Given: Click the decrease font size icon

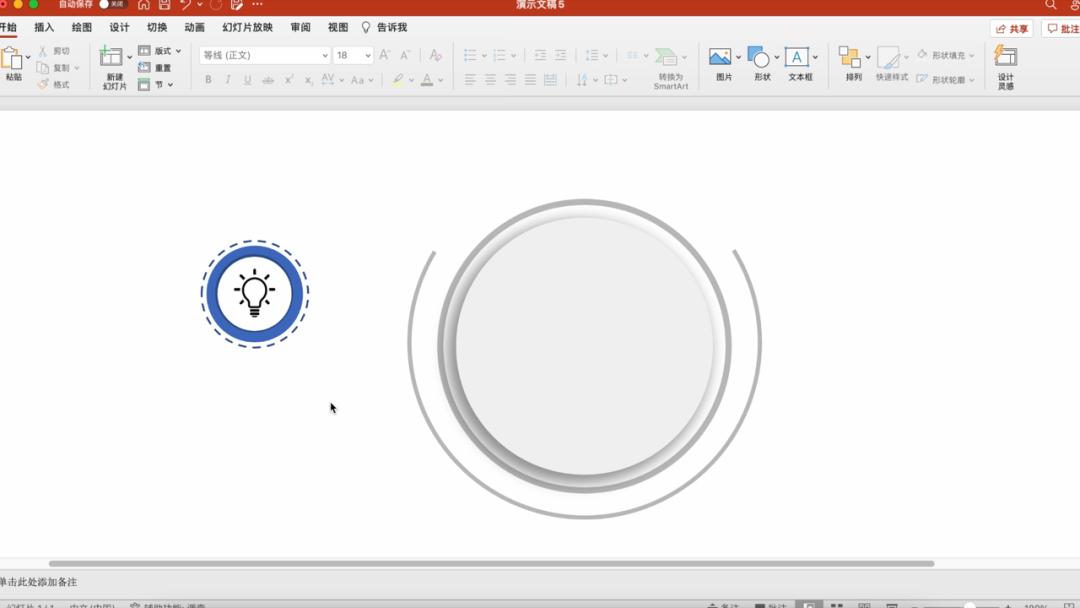Looking at the screenshot, I should pos(406,55).
